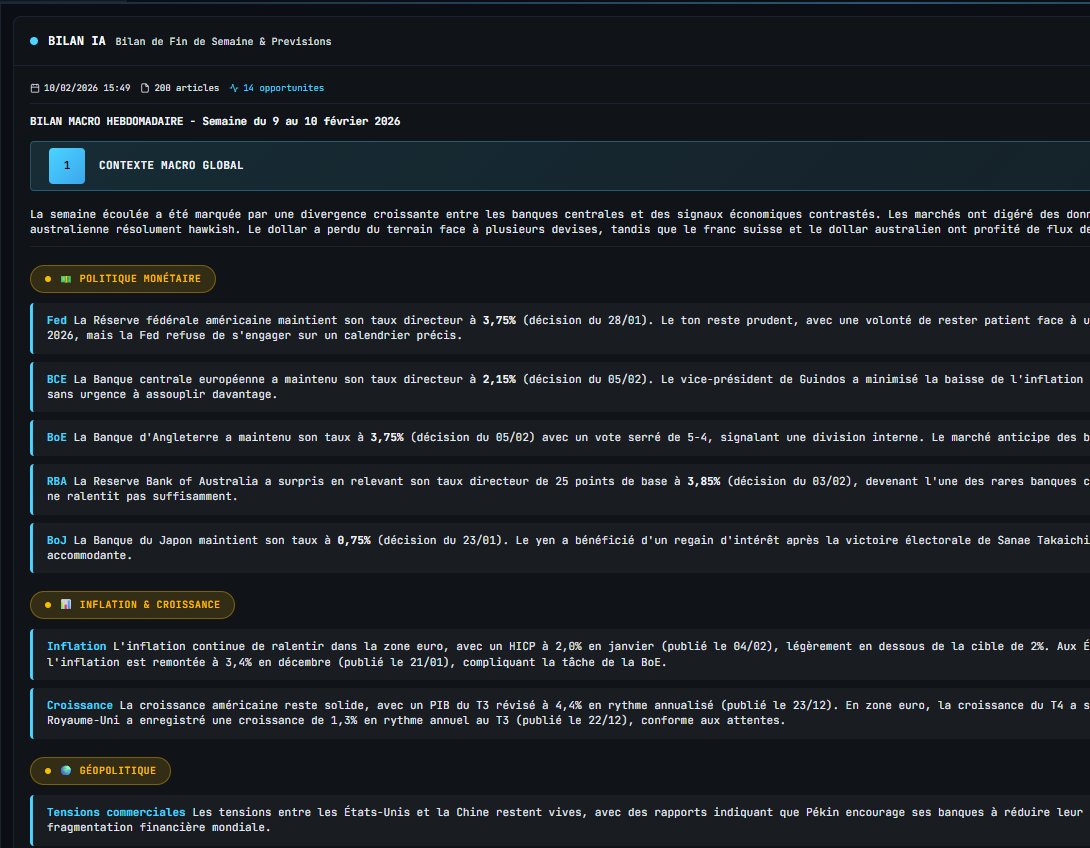Expand the GÉOPOLITIQUE section
The image size is (1090, 848).
100,771
